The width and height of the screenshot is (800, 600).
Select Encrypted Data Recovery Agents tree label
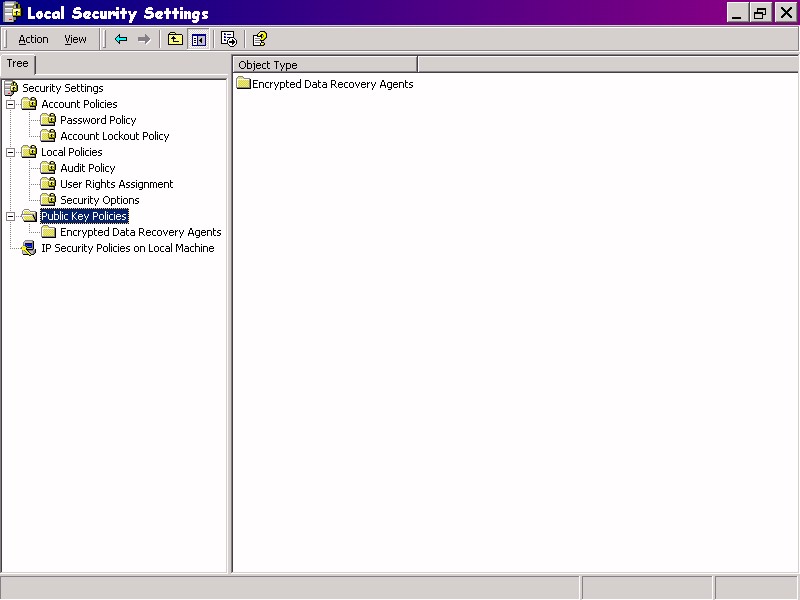click(x=141, y=232)
